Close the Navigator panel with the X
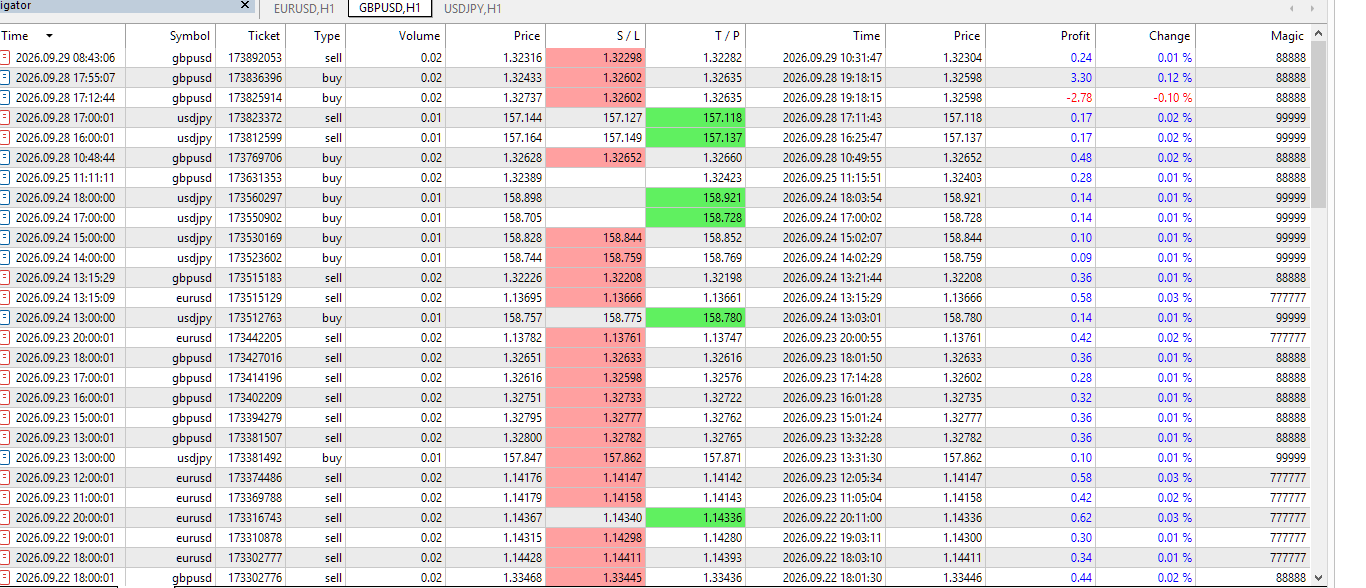The image size is (1366, 588). [x=246, y=5]
